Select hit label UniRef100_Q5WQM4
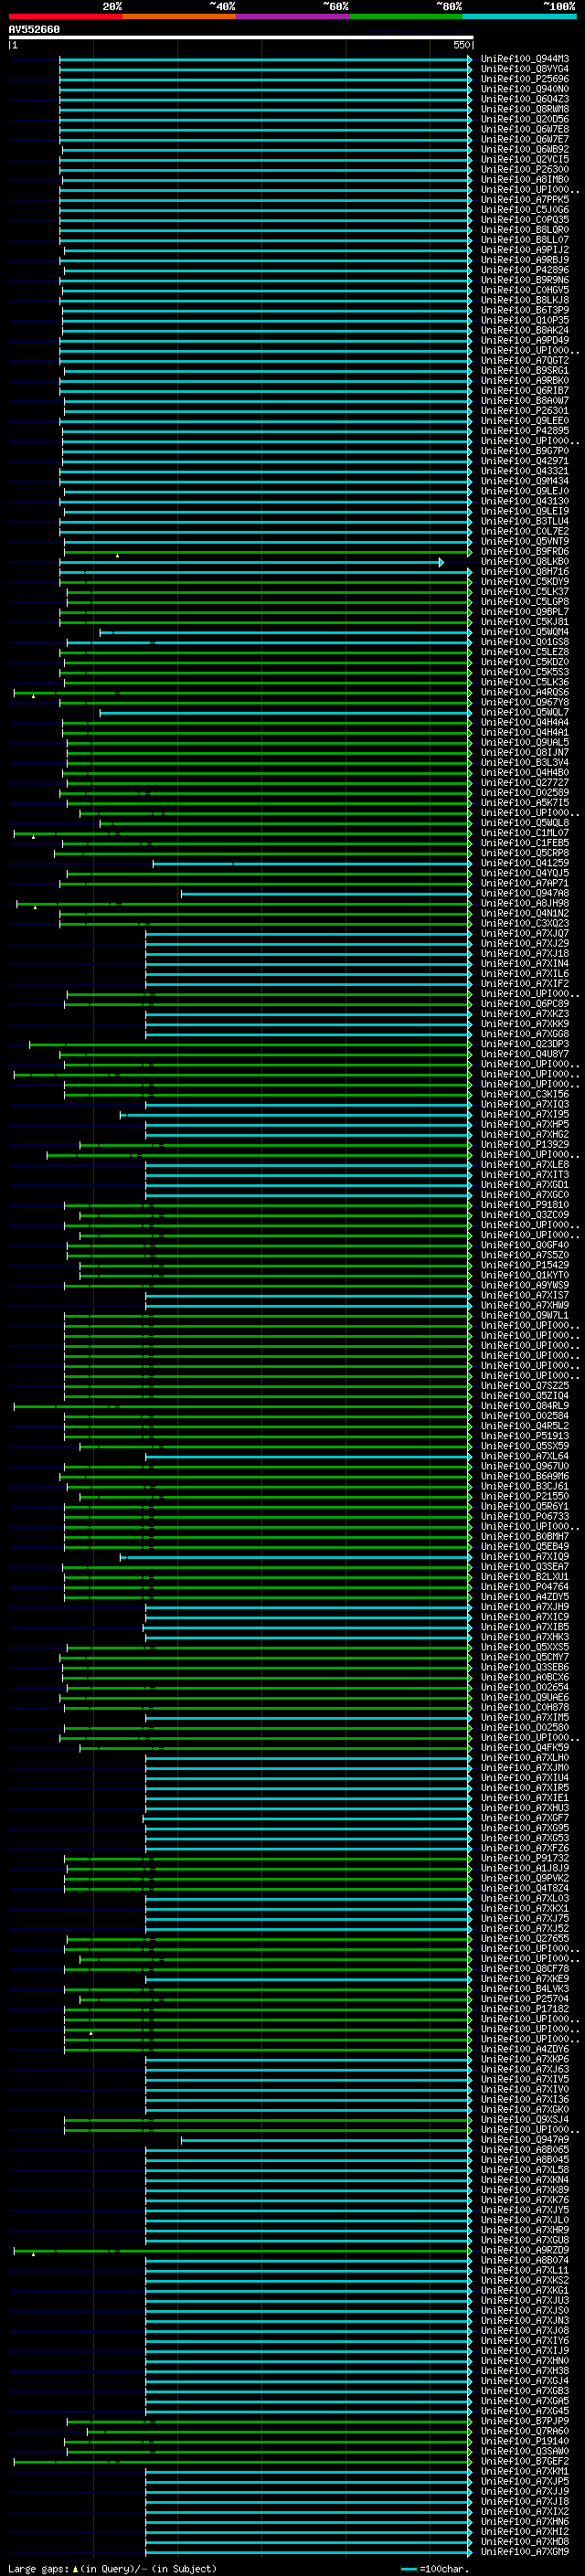The image size is (585, 2576). coord(525,632)
